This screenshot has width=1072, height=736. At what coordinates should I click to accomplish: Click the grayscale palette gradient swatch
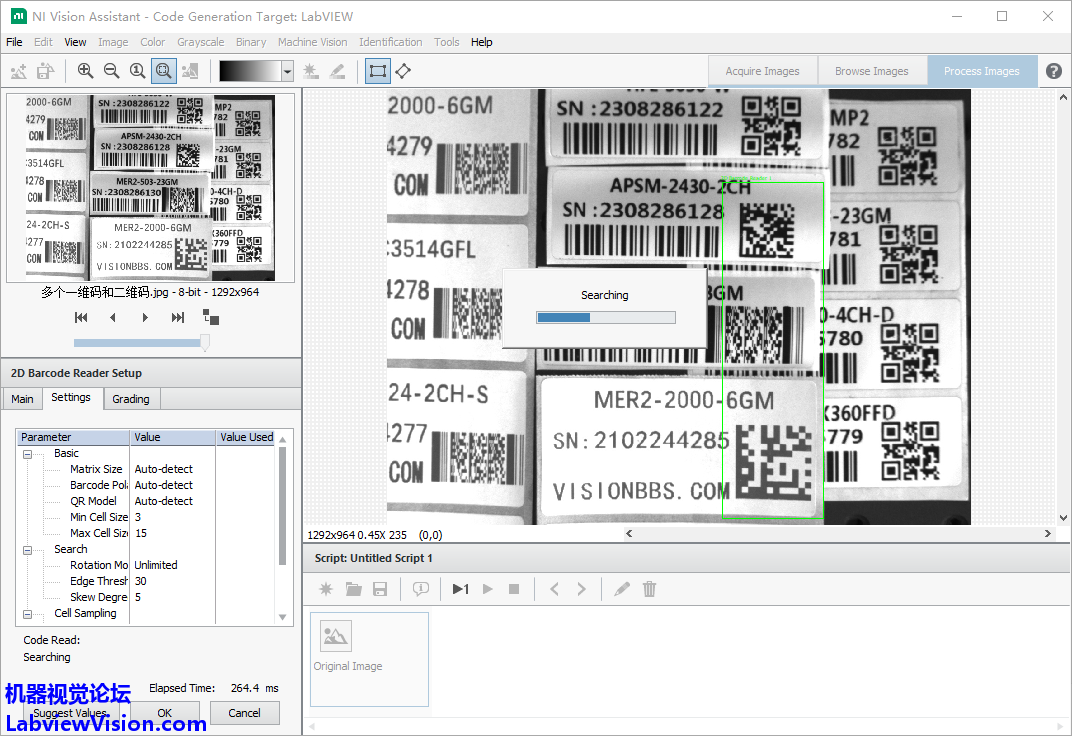point(250,71)
